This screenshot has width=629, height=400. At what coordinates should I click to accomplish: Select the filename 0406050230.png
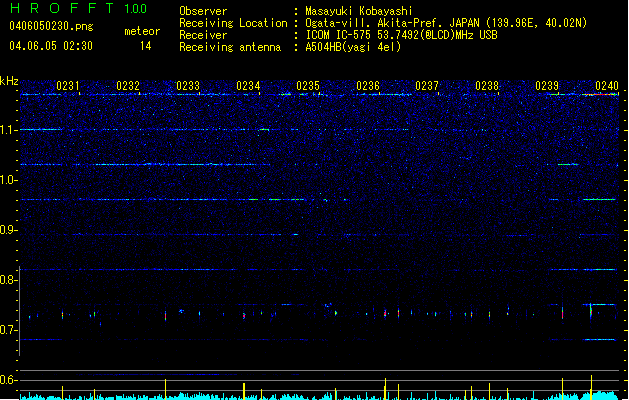(x=51, y=27)
